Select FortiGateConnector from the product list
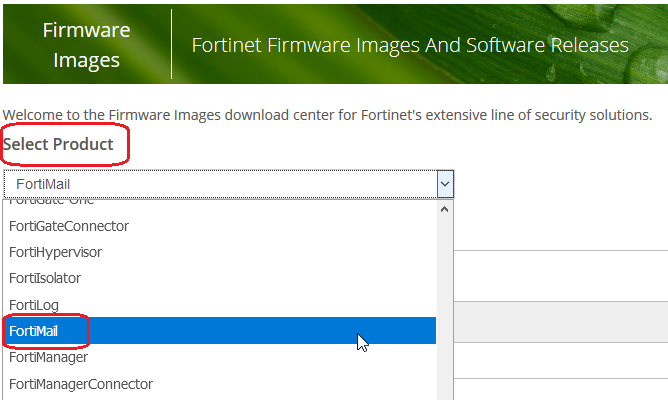This screenshot has width=668, height=400. [69, 226]
